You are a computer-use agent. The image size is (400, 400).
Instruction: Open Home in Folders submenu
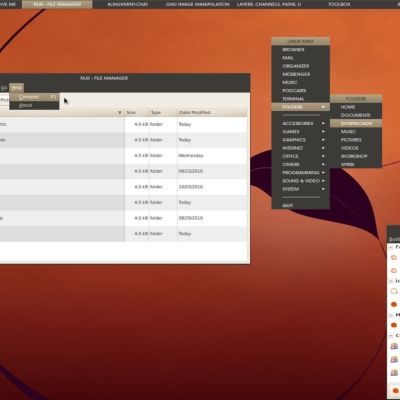(x=356, y=107)
